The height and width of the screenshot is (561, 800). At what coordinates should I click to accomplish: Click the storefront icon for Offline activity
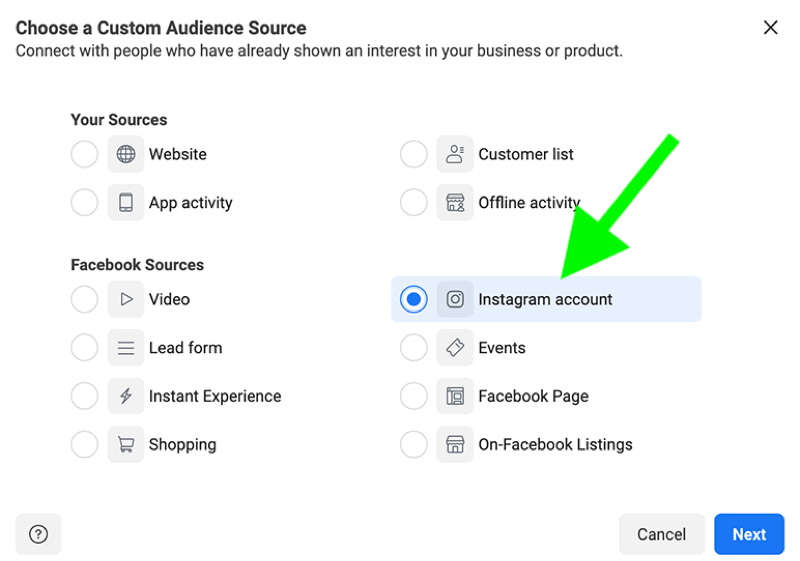tap(455, 202)
